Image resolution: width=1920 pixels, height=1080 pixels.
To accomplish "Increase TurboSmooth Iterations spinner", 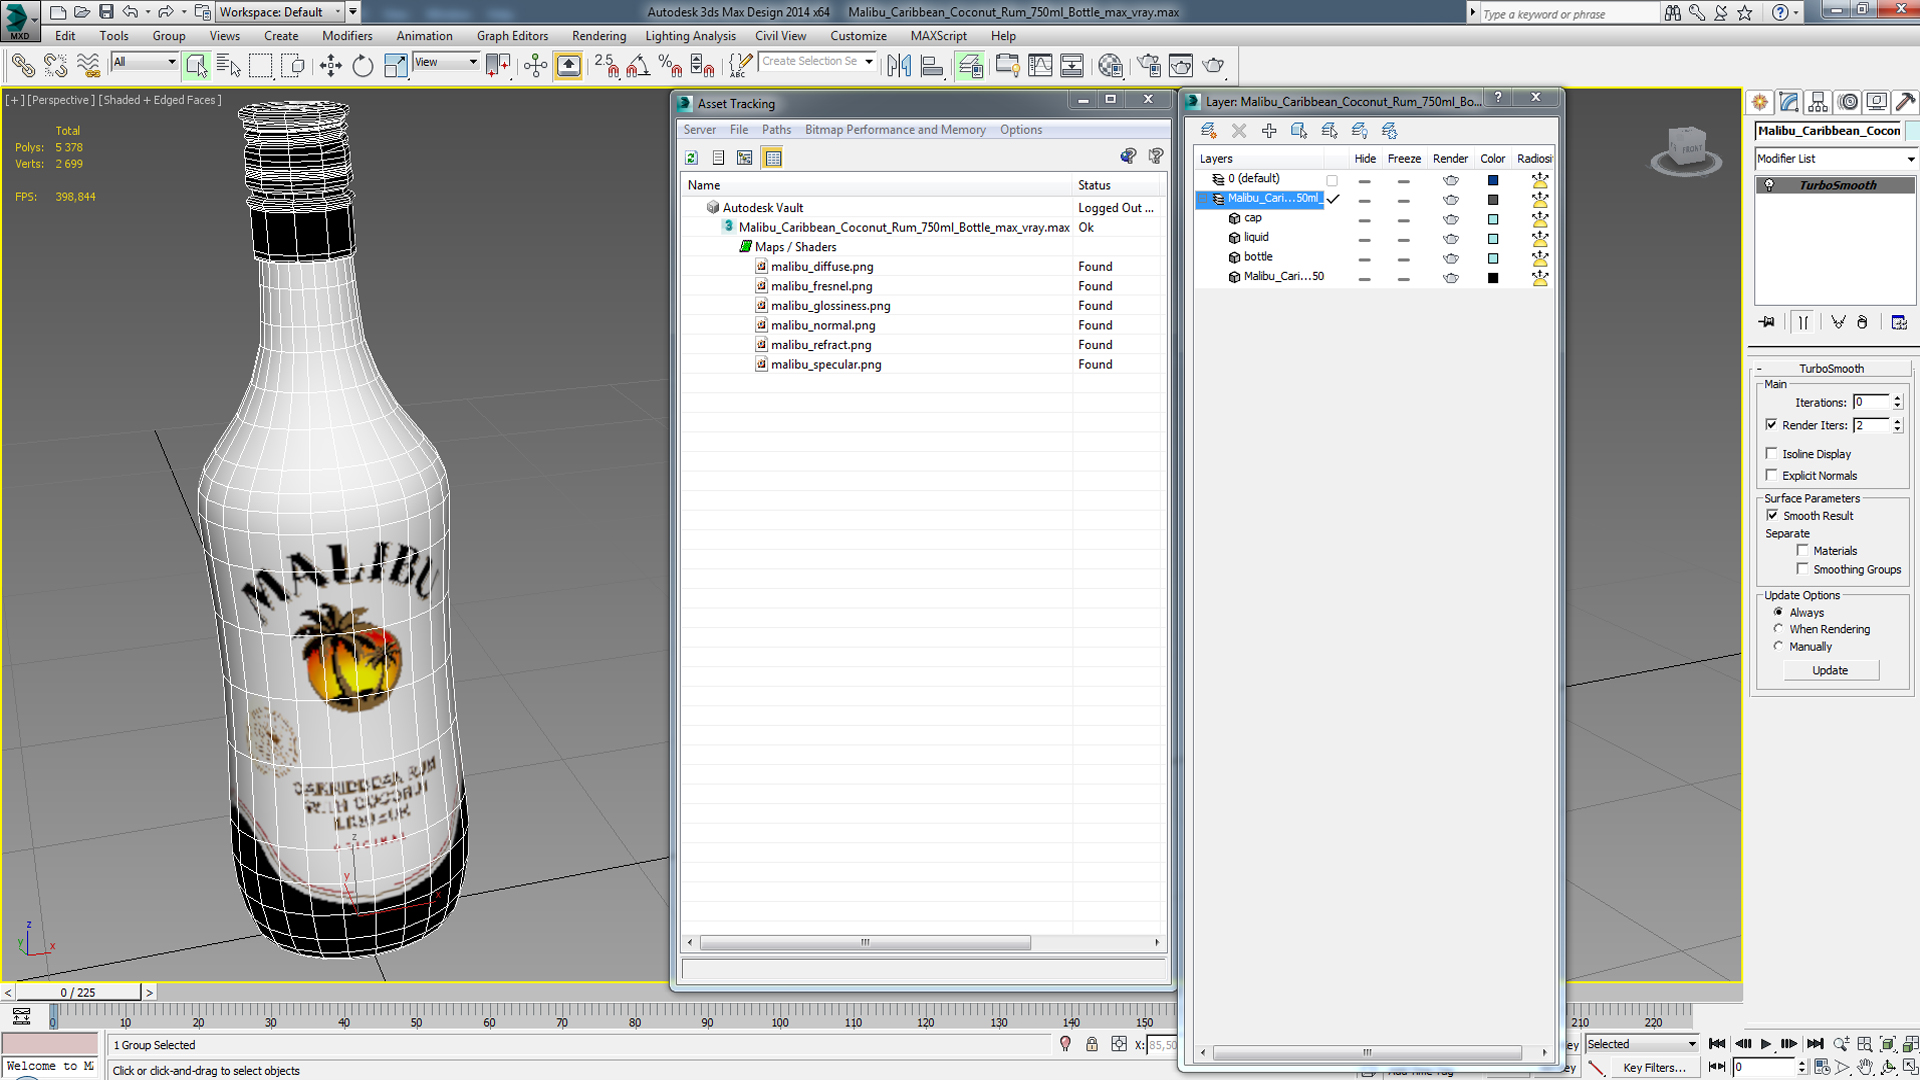I will (1897, 398).
